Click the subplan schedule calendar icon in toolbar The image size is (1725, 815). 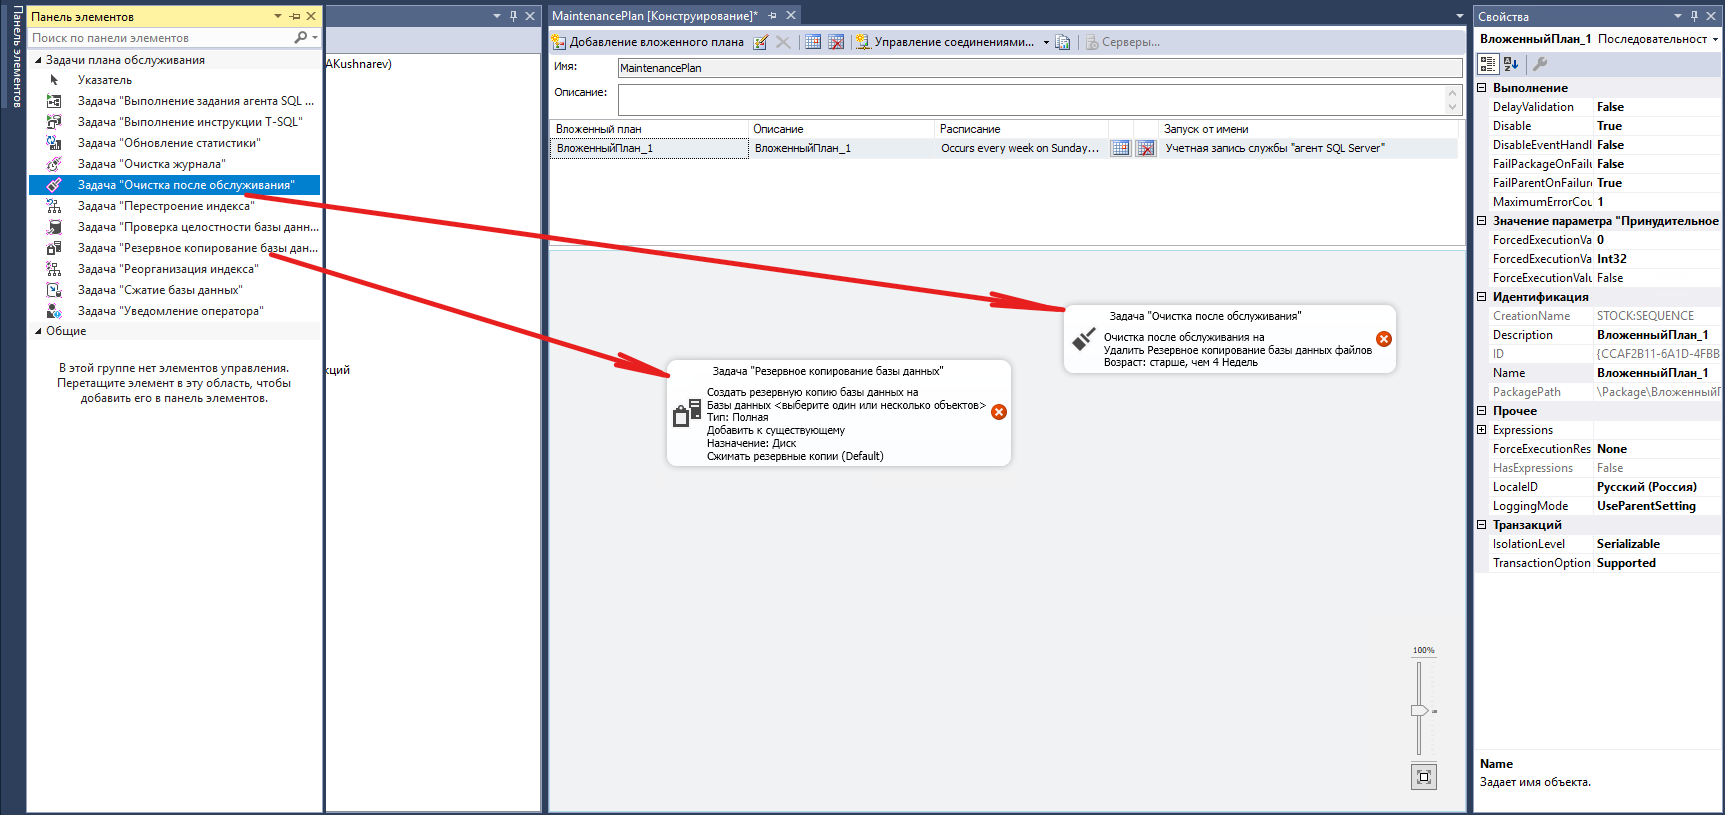(813, 42)
